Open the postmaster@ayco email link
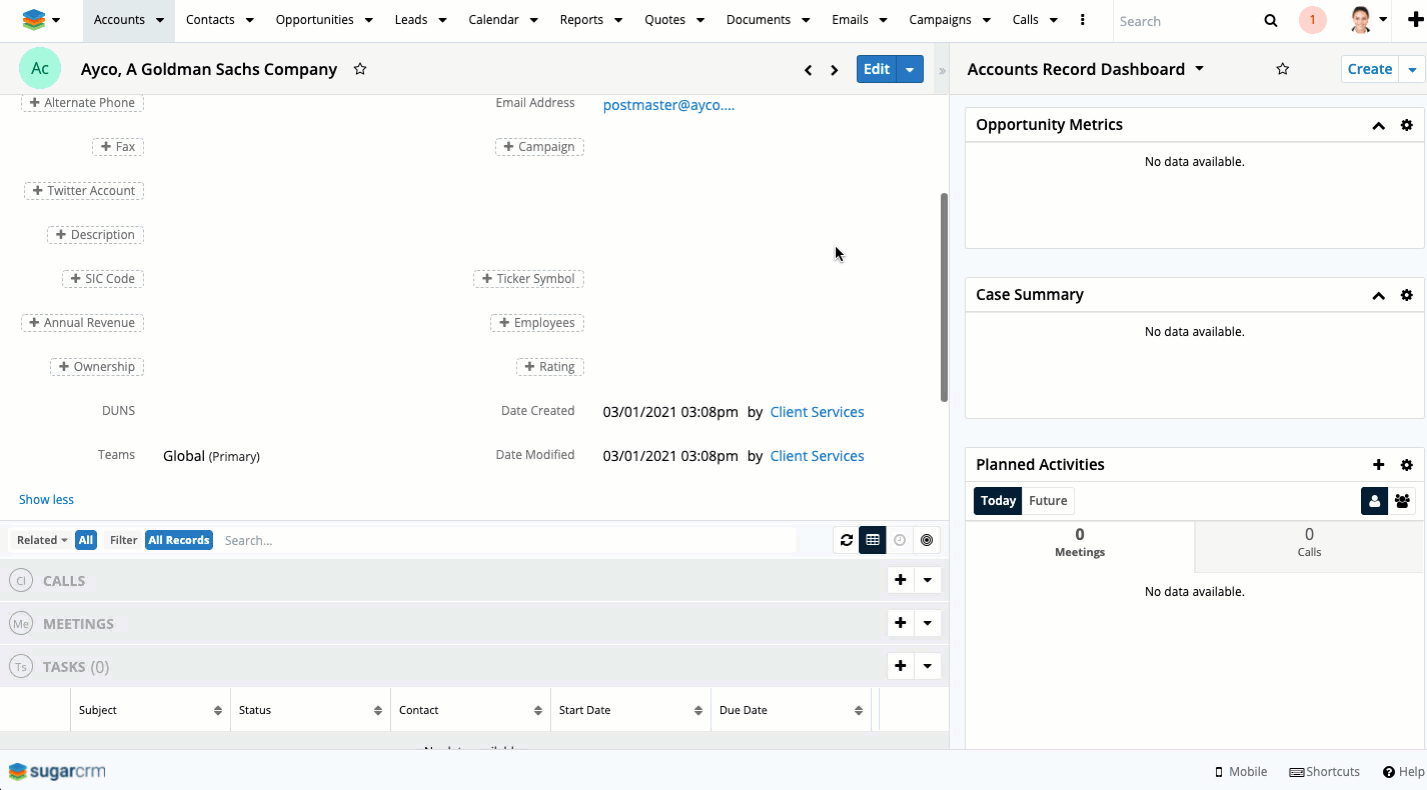 pos(669,104)
